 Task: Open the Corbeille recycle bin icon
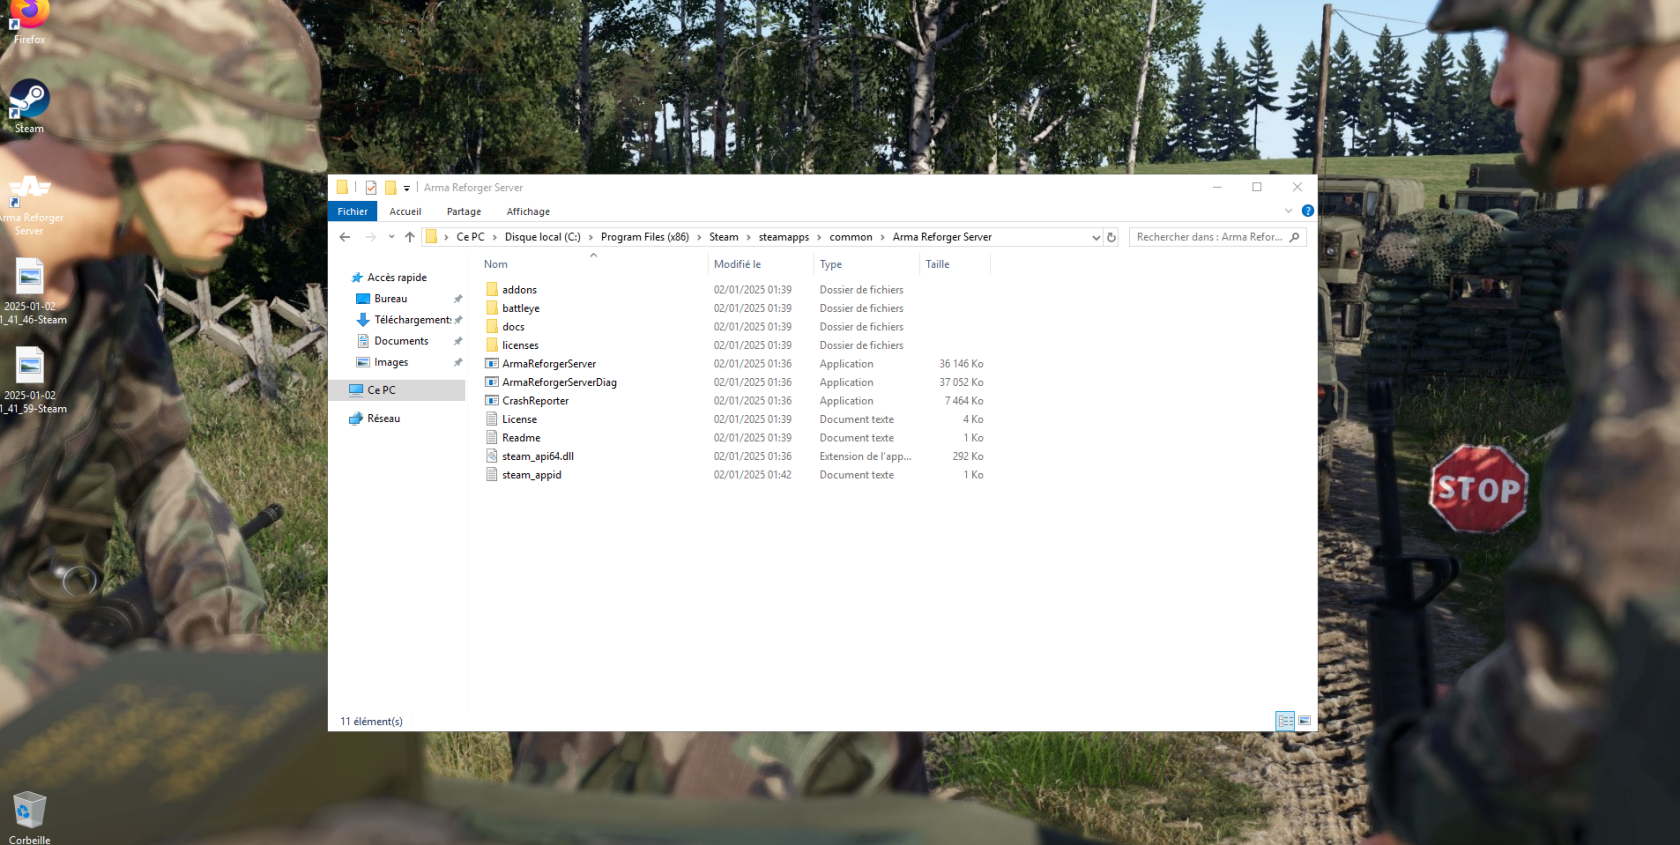tap(29, 818)
